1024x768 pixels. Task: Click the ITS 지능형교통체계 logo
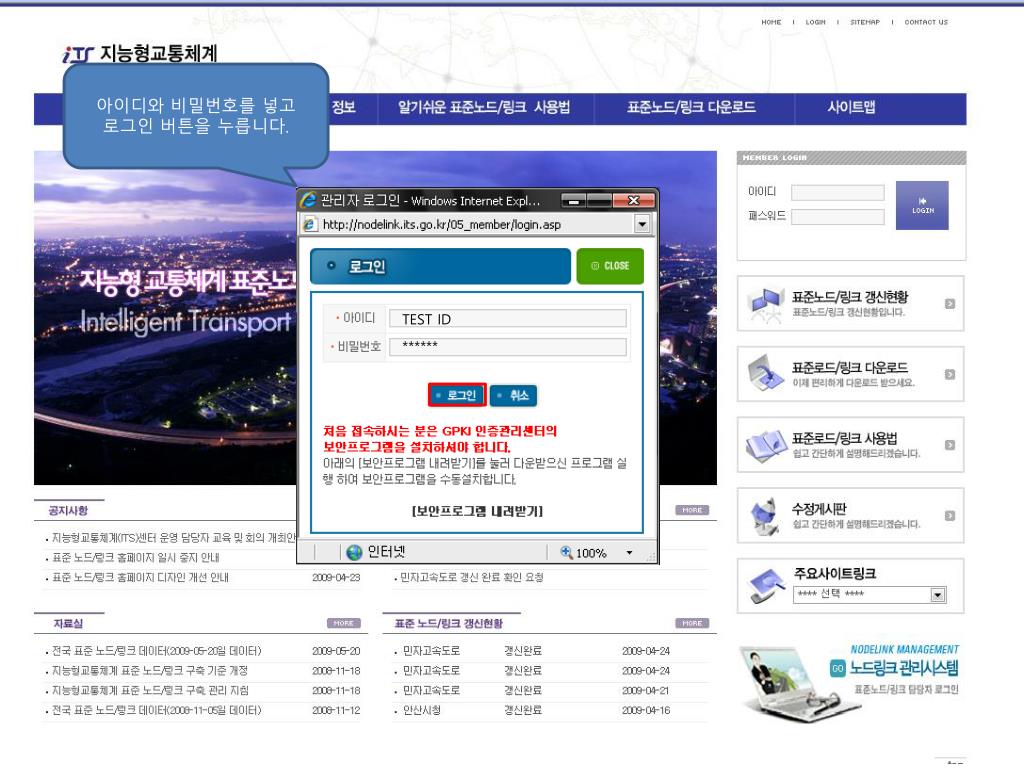139,52
